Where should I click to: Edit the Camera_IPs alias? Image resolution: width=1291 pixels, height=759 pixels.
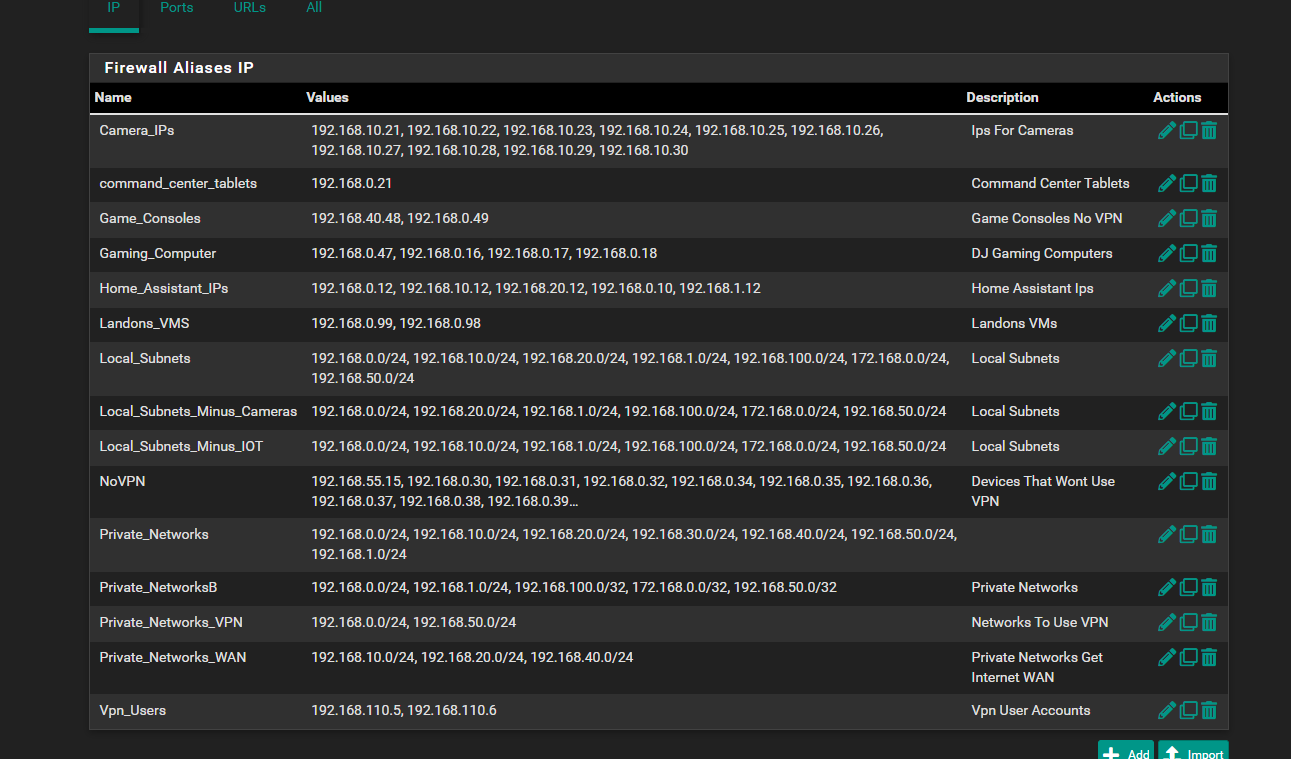click(1166, 130)
